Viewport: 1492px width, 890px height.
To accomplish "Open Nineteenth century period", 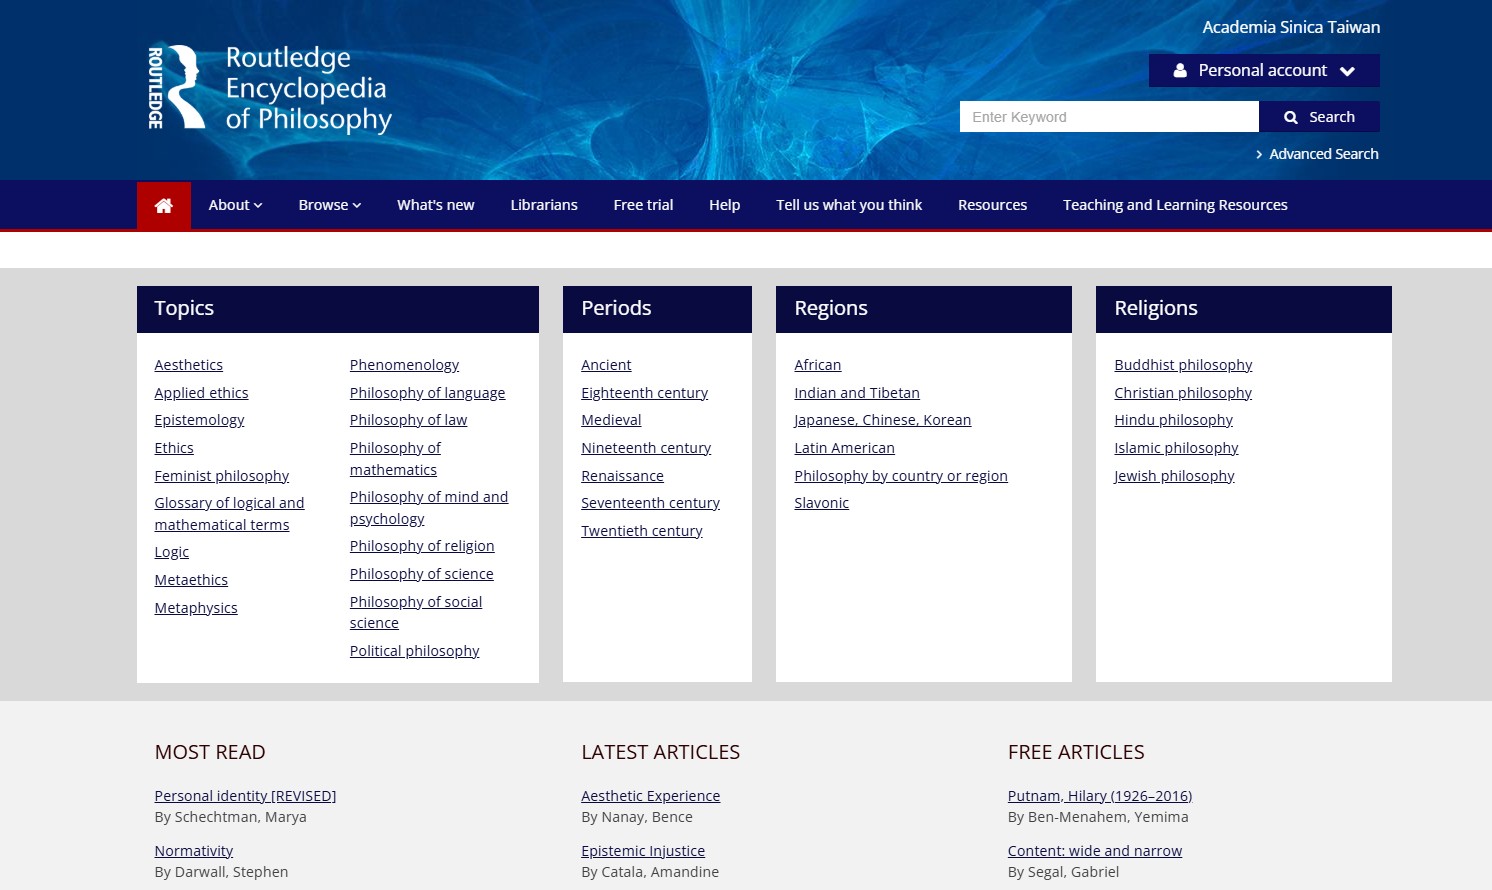I will (x=646, y=448).
